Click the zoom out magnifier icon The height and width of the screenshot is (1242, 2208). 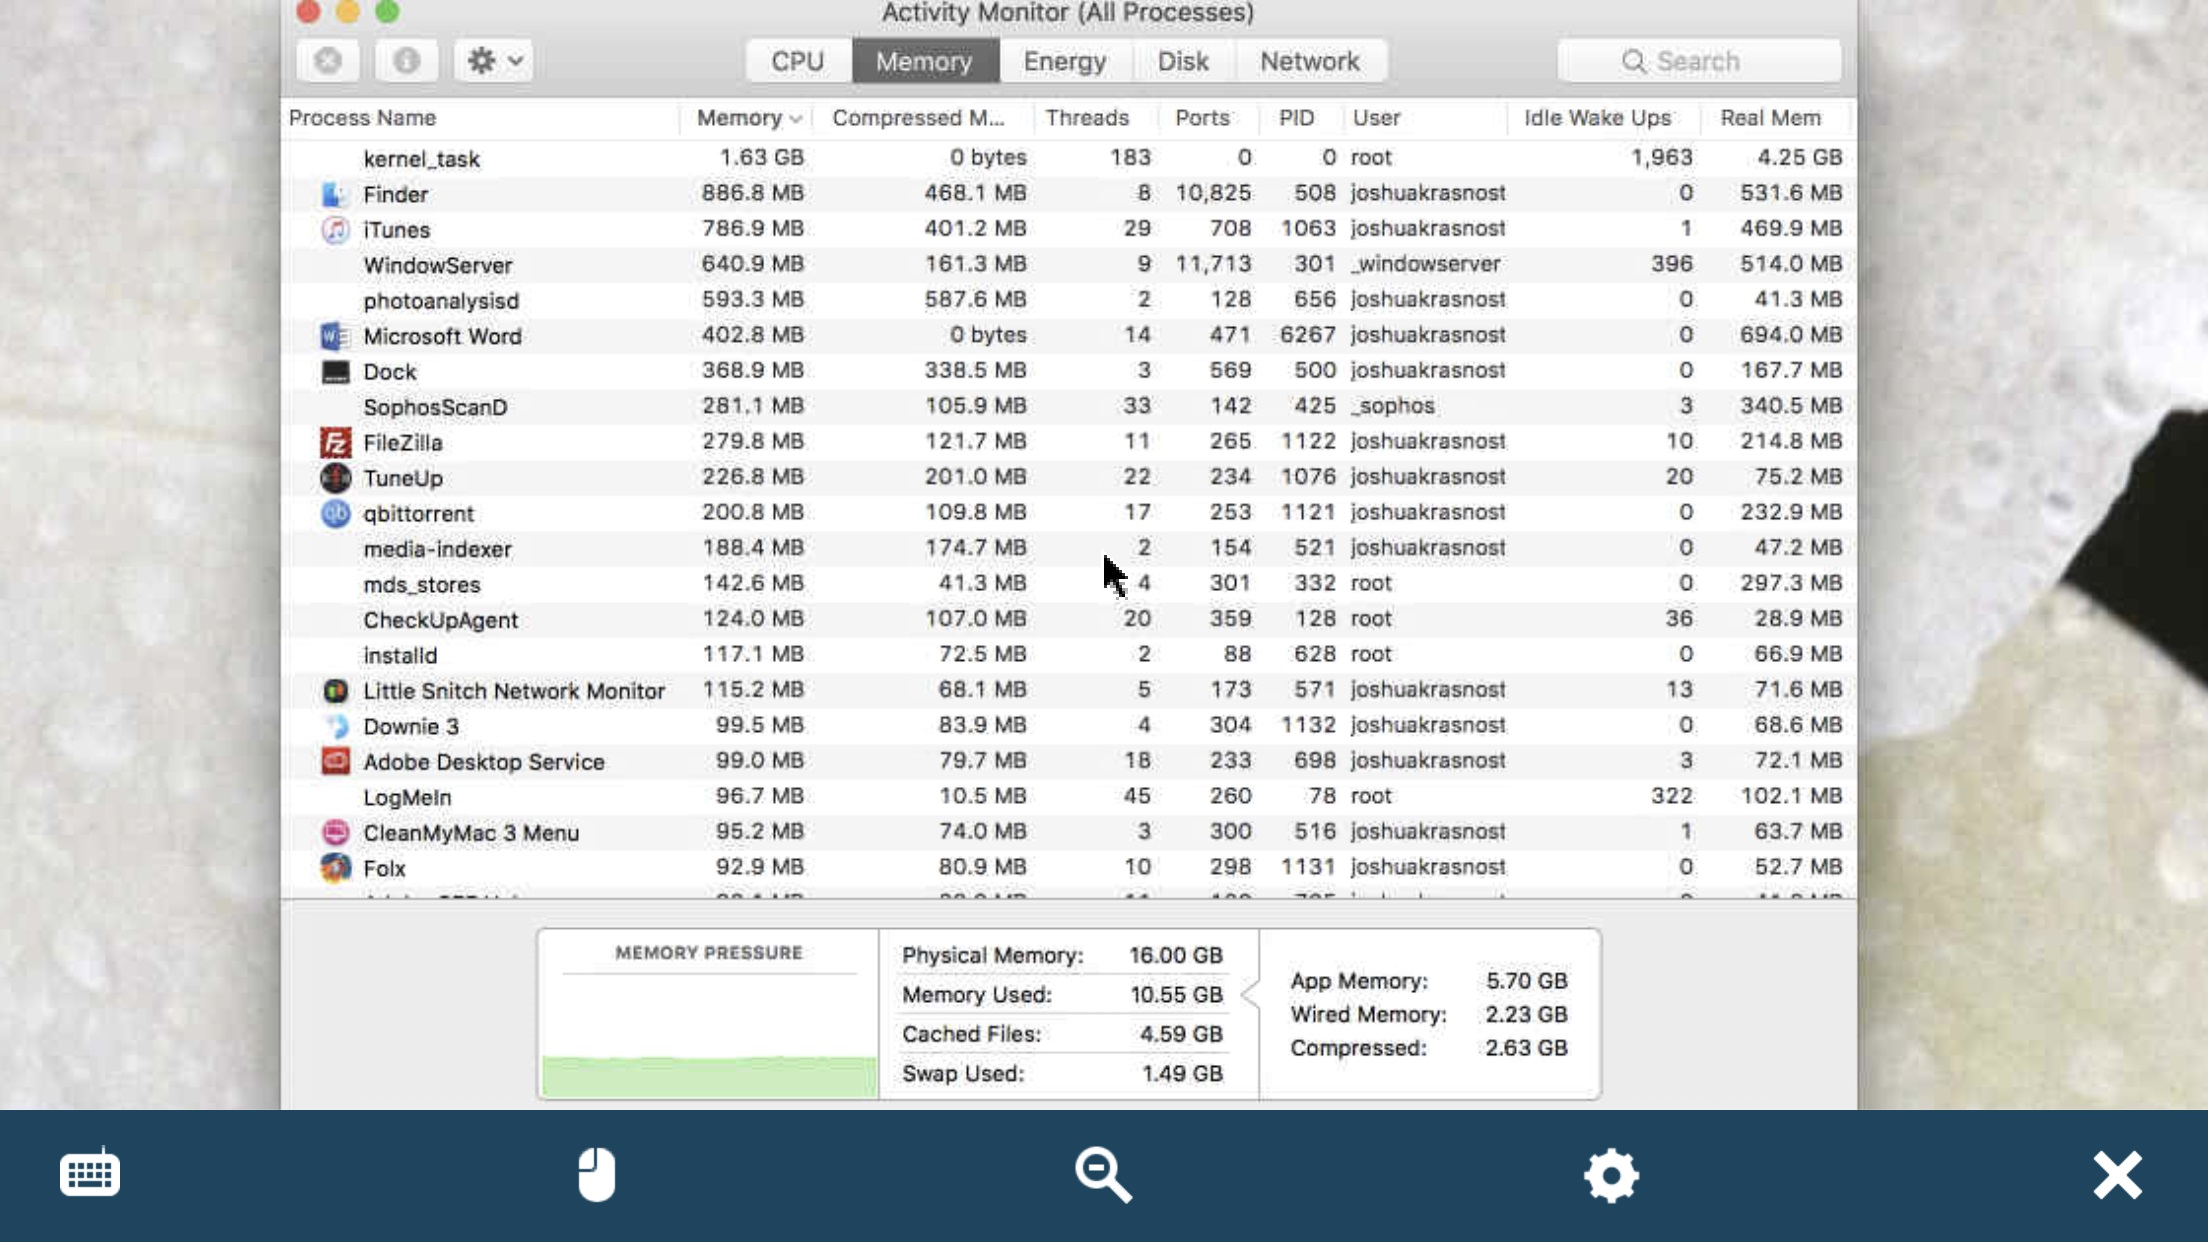1103,1174
